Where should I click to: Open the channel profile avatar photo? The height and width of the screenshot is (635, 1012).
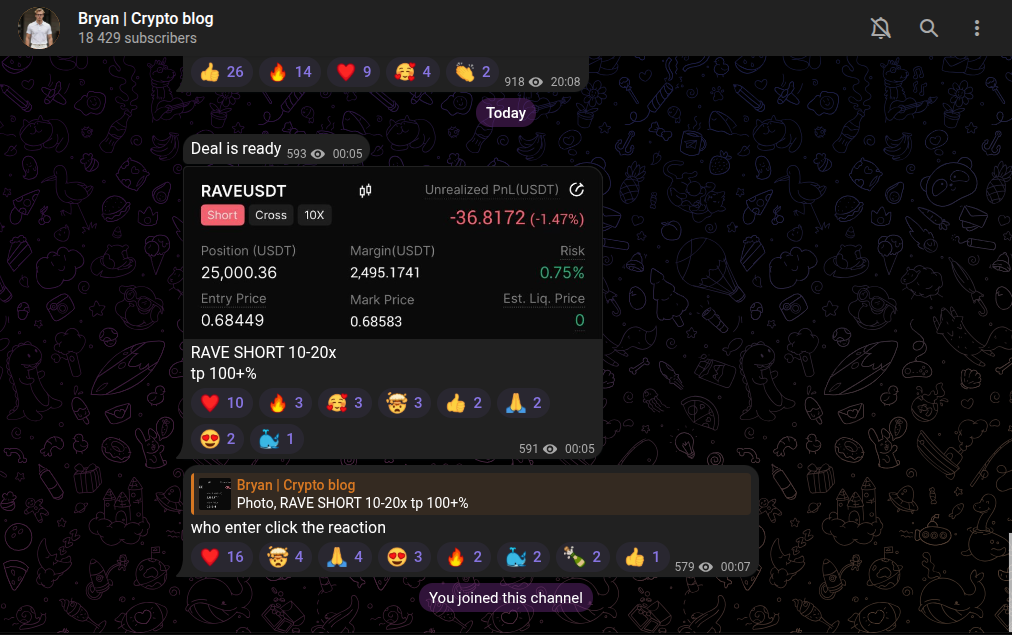pyautogui.click(x=39, y=28)
